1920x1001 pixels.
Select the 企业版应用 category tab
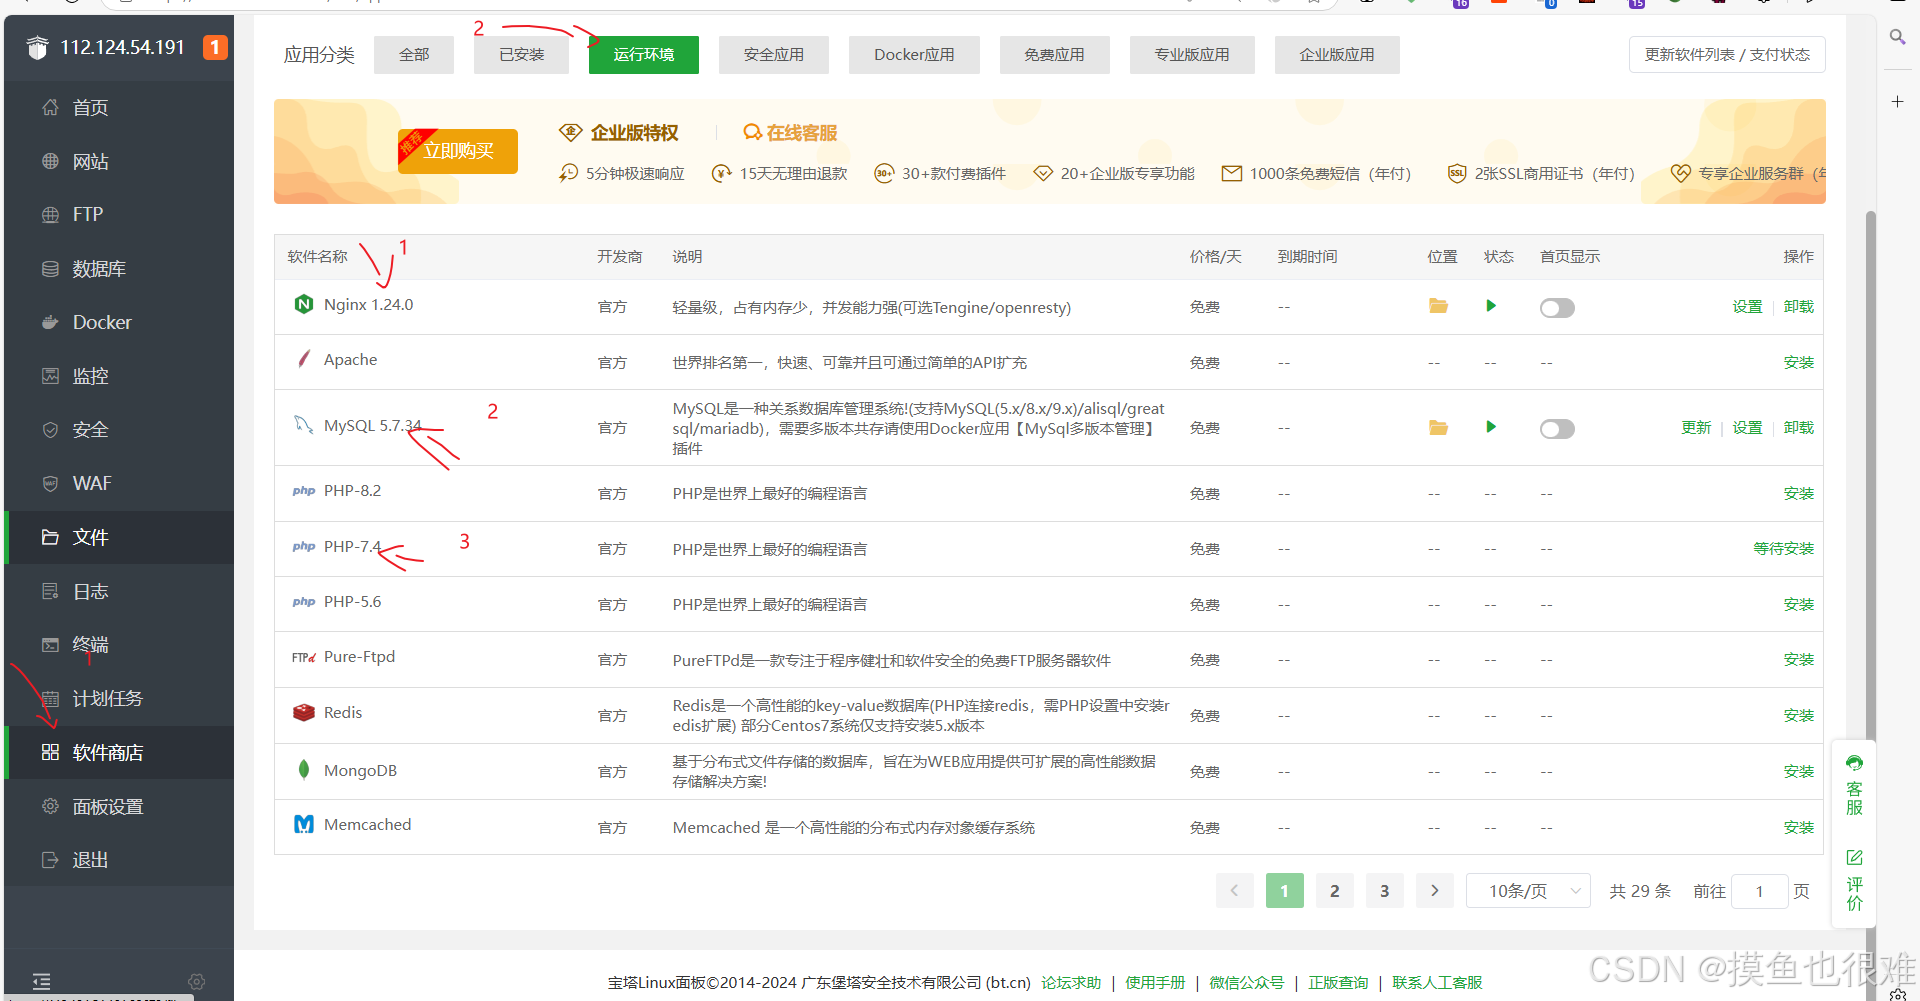pyautogui.click(x=1337, y=55)
